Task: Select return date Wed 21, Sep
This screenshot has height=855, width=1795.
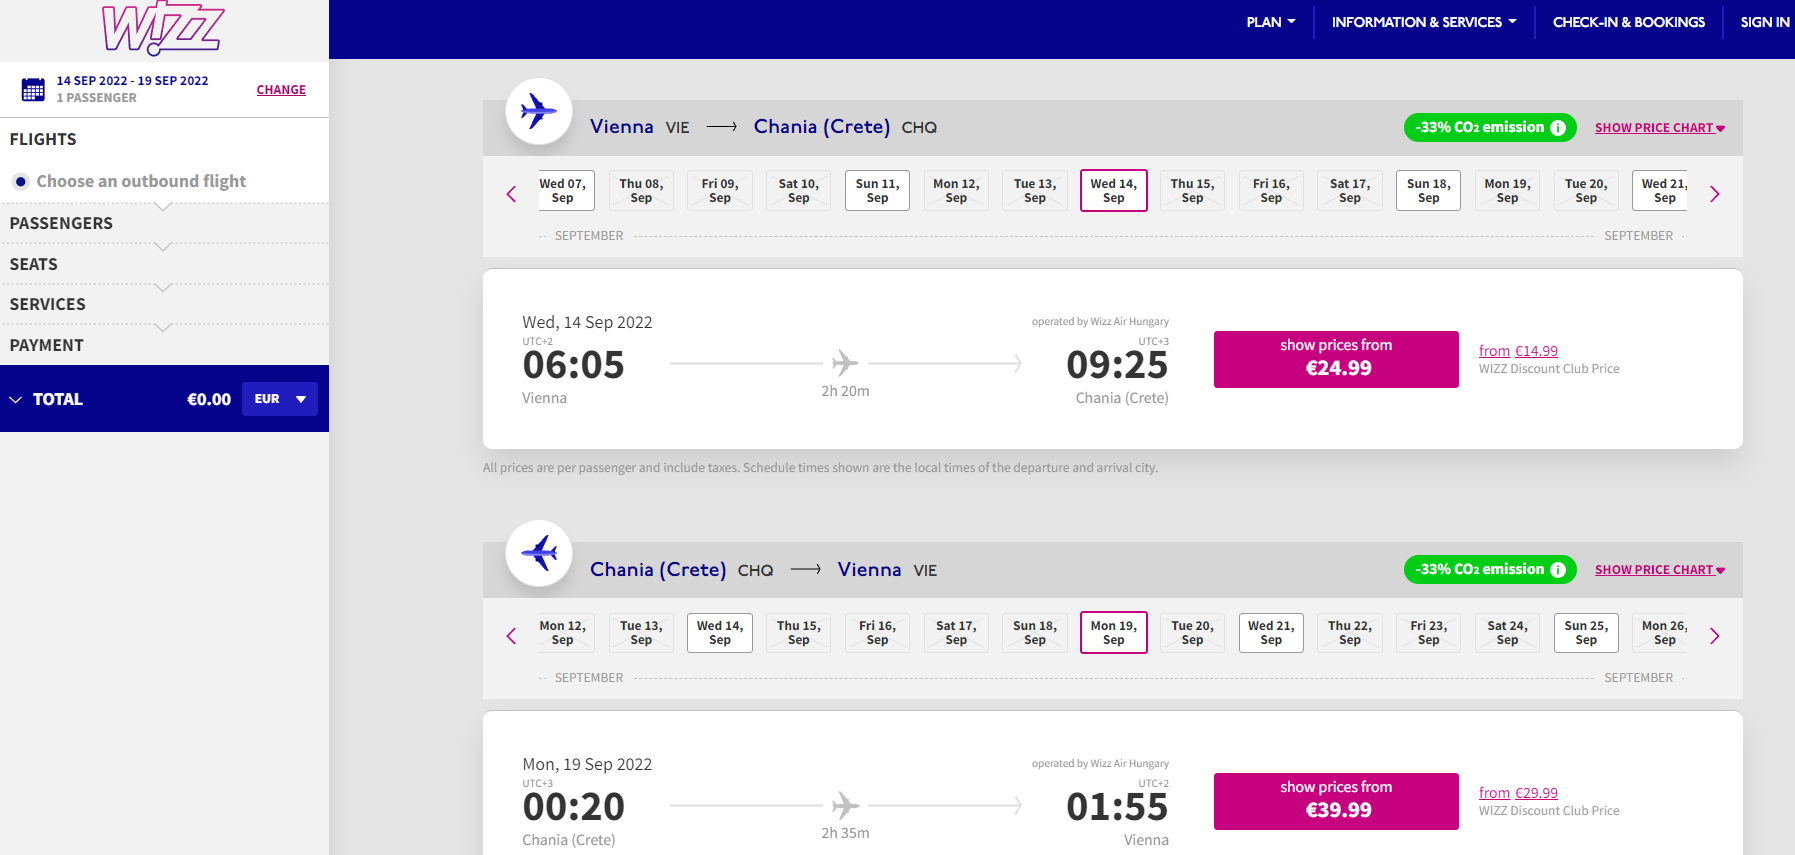Action: [x=1271, y=633]
